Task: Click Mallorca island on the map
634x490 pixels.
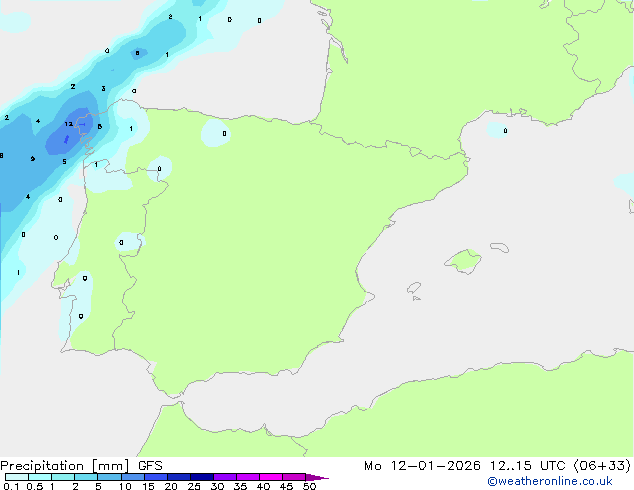Action: click(463, 261)
